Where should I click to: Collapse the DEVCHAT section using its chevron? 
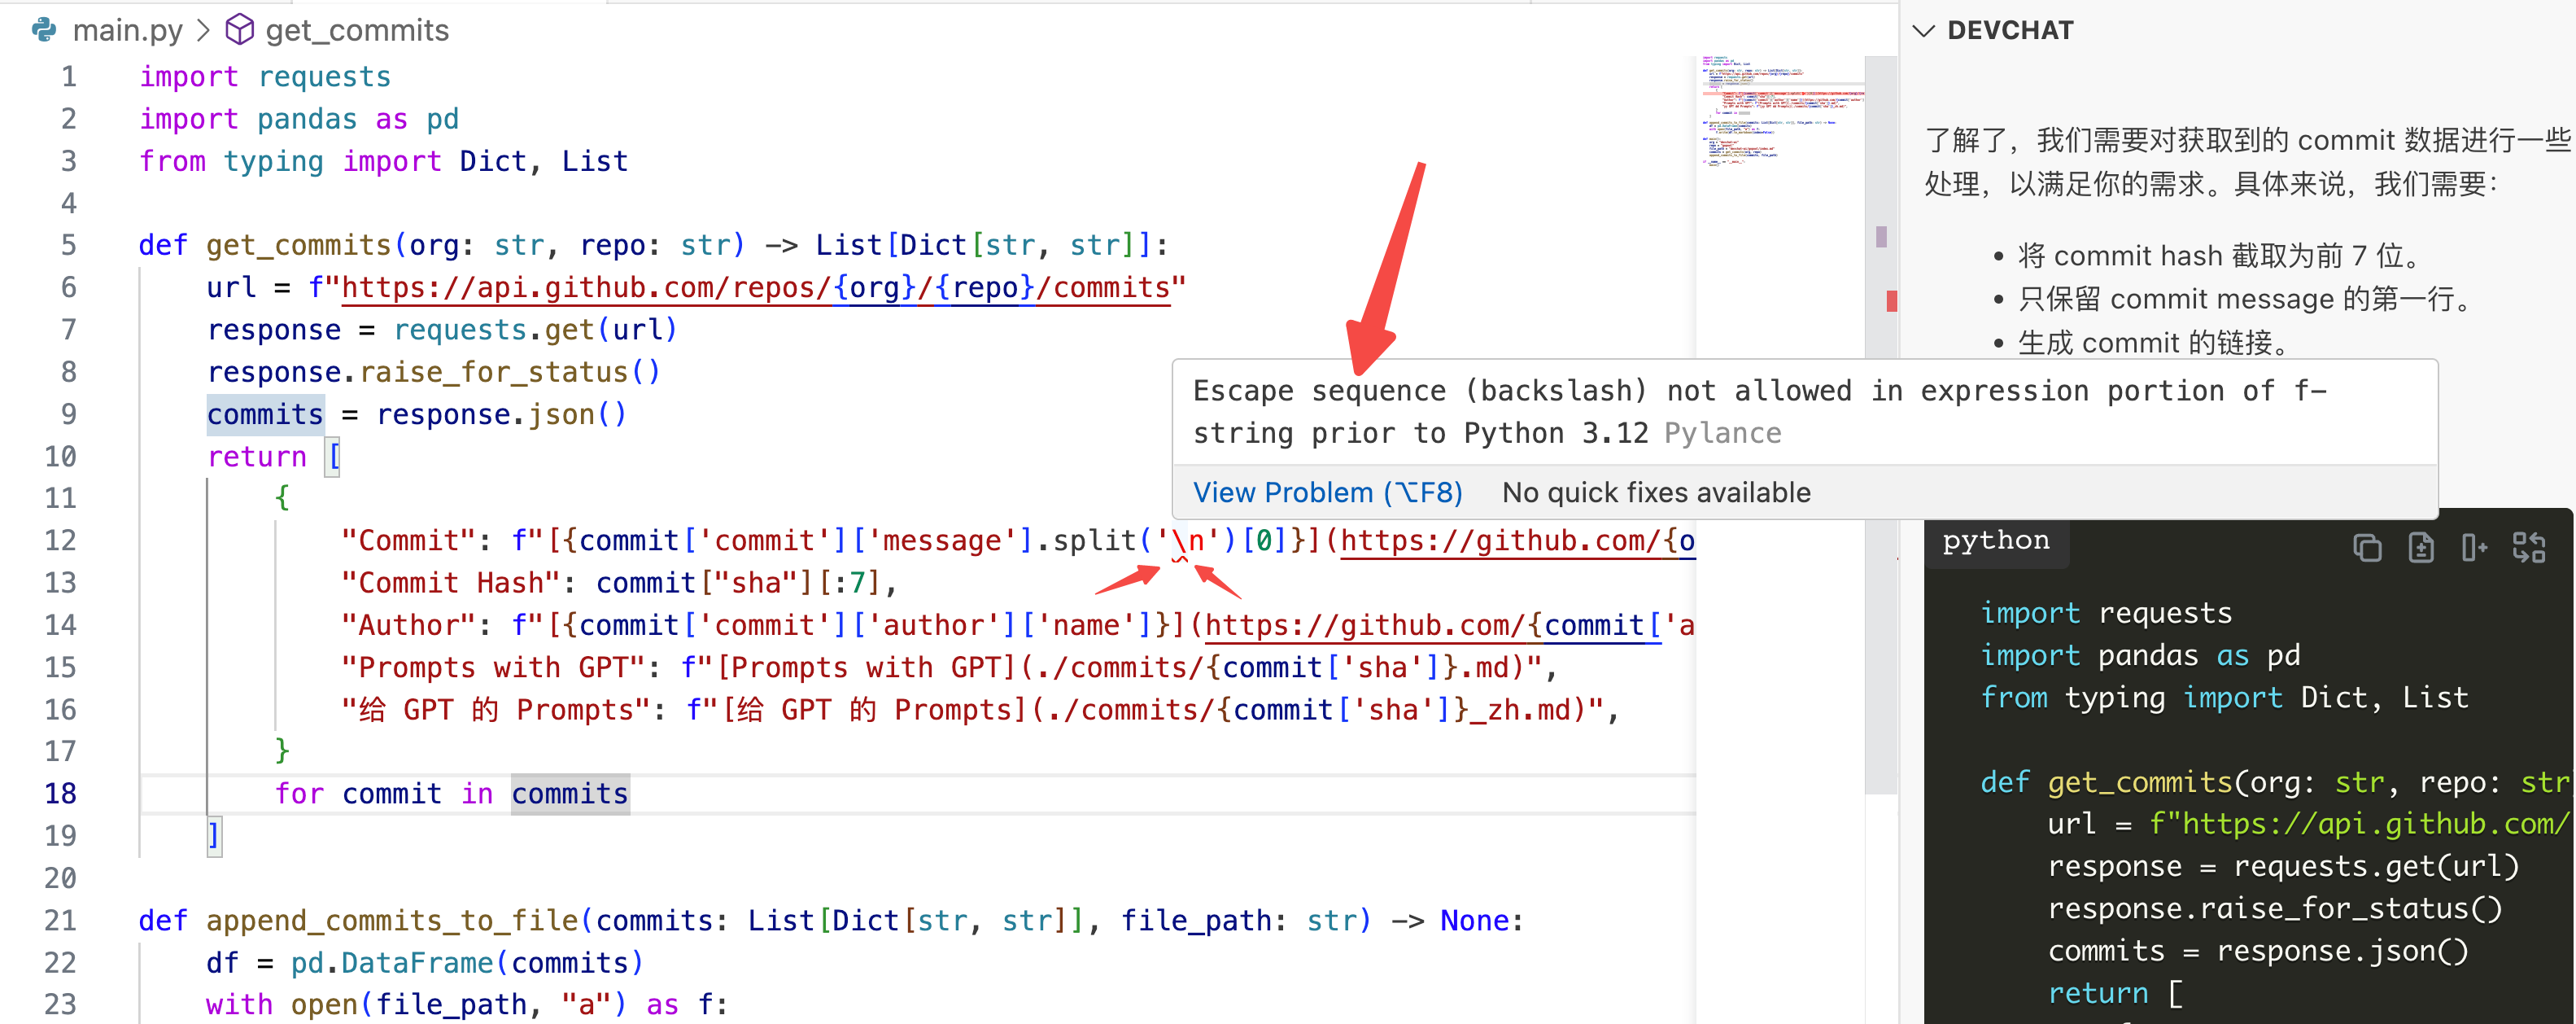point(1924,30)
